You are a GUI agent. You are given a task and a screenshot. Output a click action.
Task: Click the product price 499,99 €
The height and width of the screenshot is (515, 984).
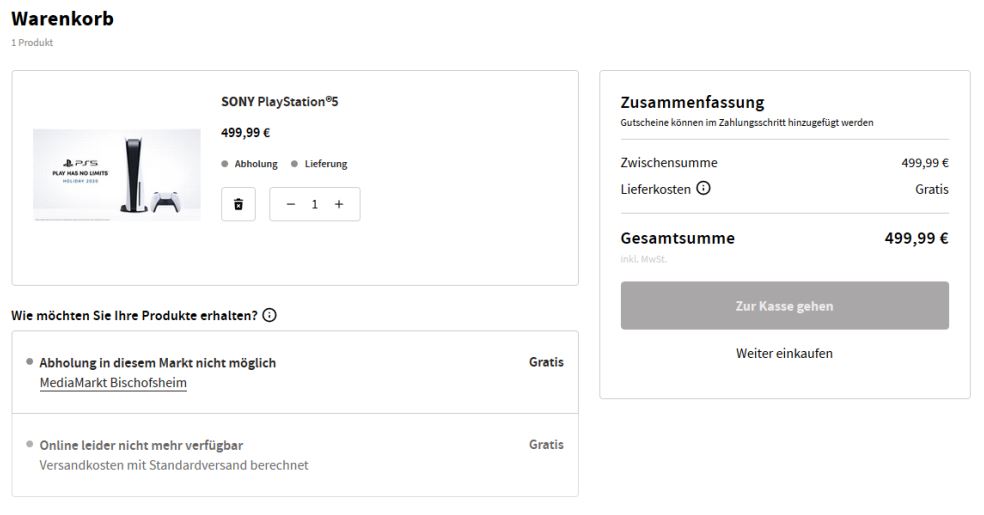pyautogui.click(x=245, y=132)
